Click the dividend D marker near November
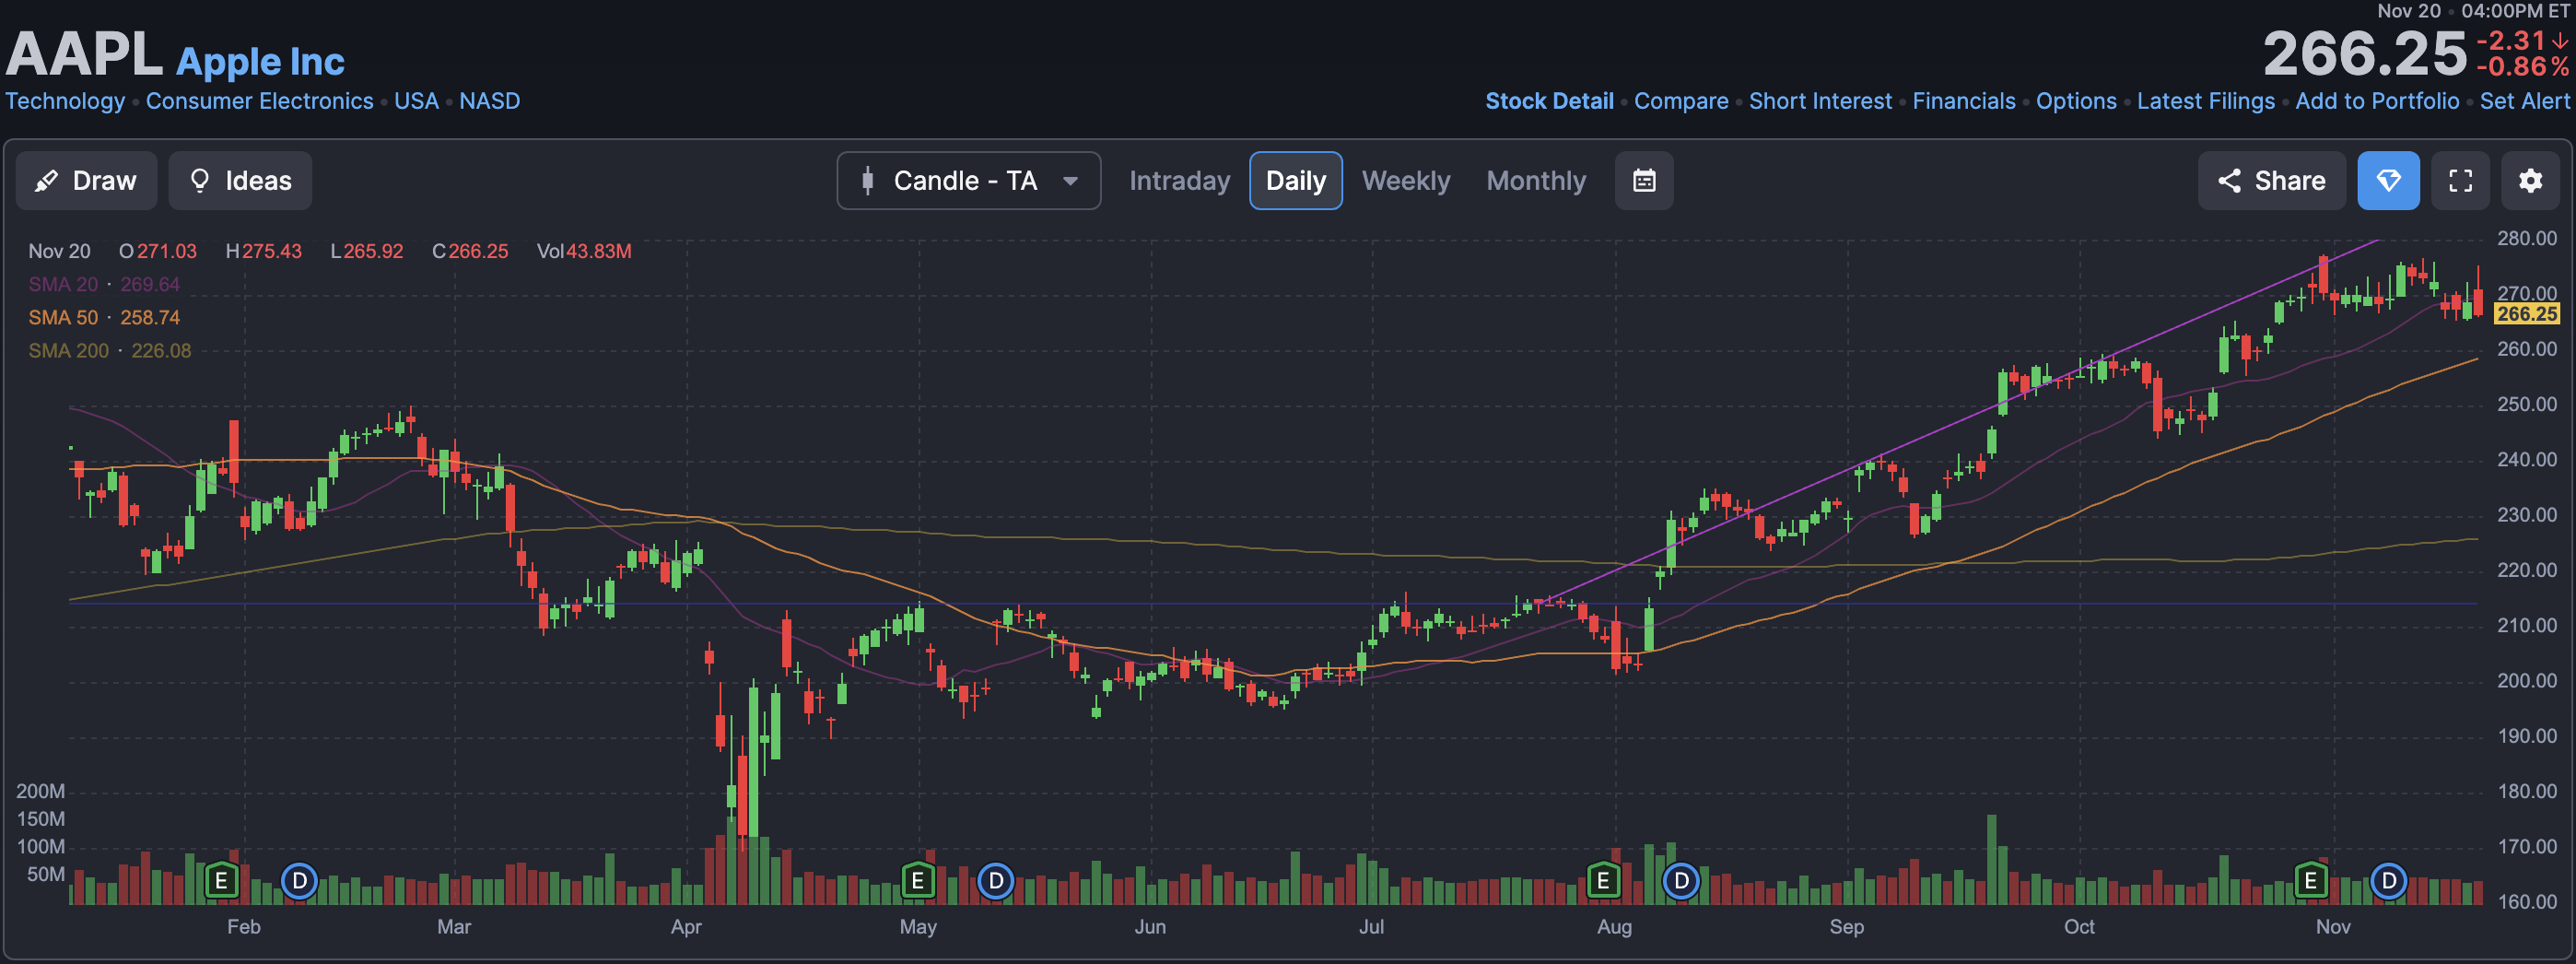 [2388, 881]
